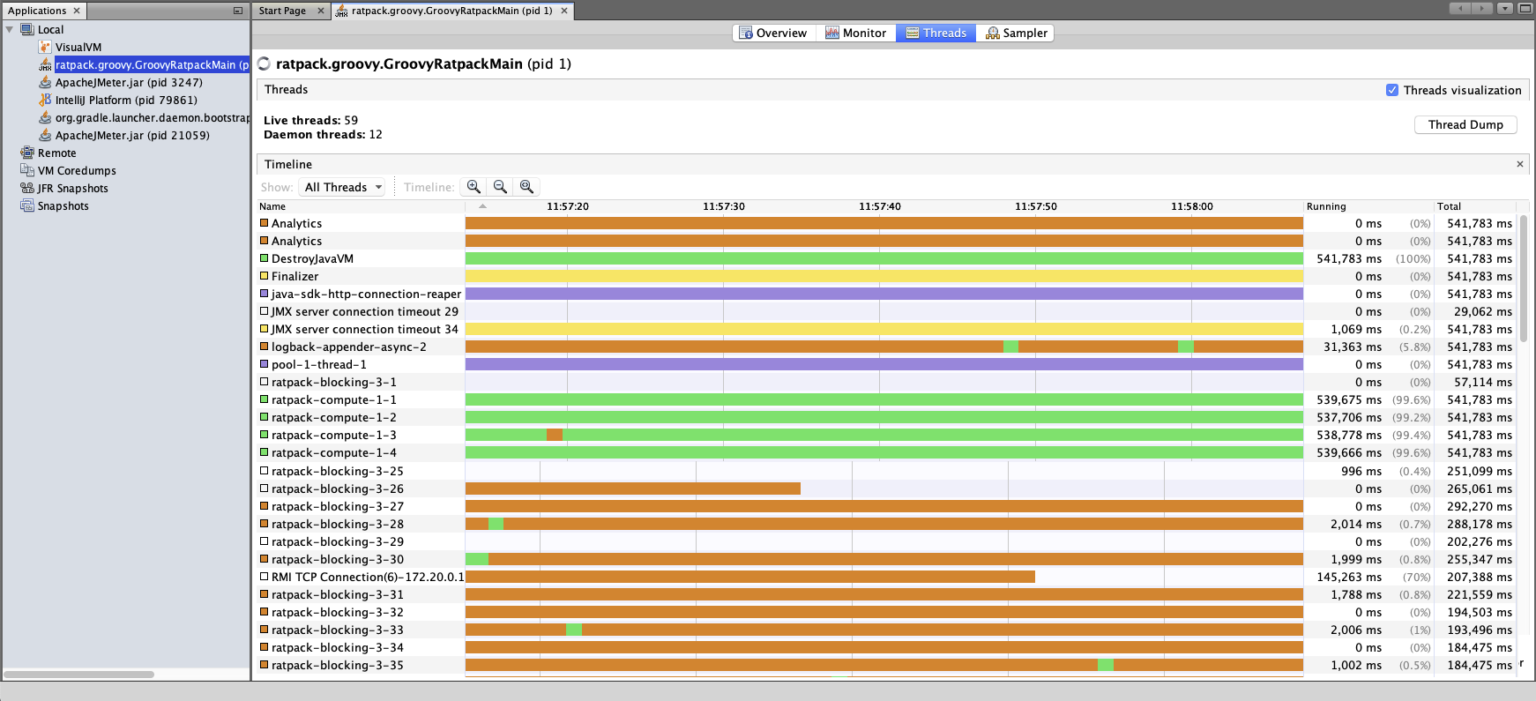Click the refresh icon beside GroovyRatpackMain heading
This screenshot has width=1536, height=701.
[x=262, y=63]
